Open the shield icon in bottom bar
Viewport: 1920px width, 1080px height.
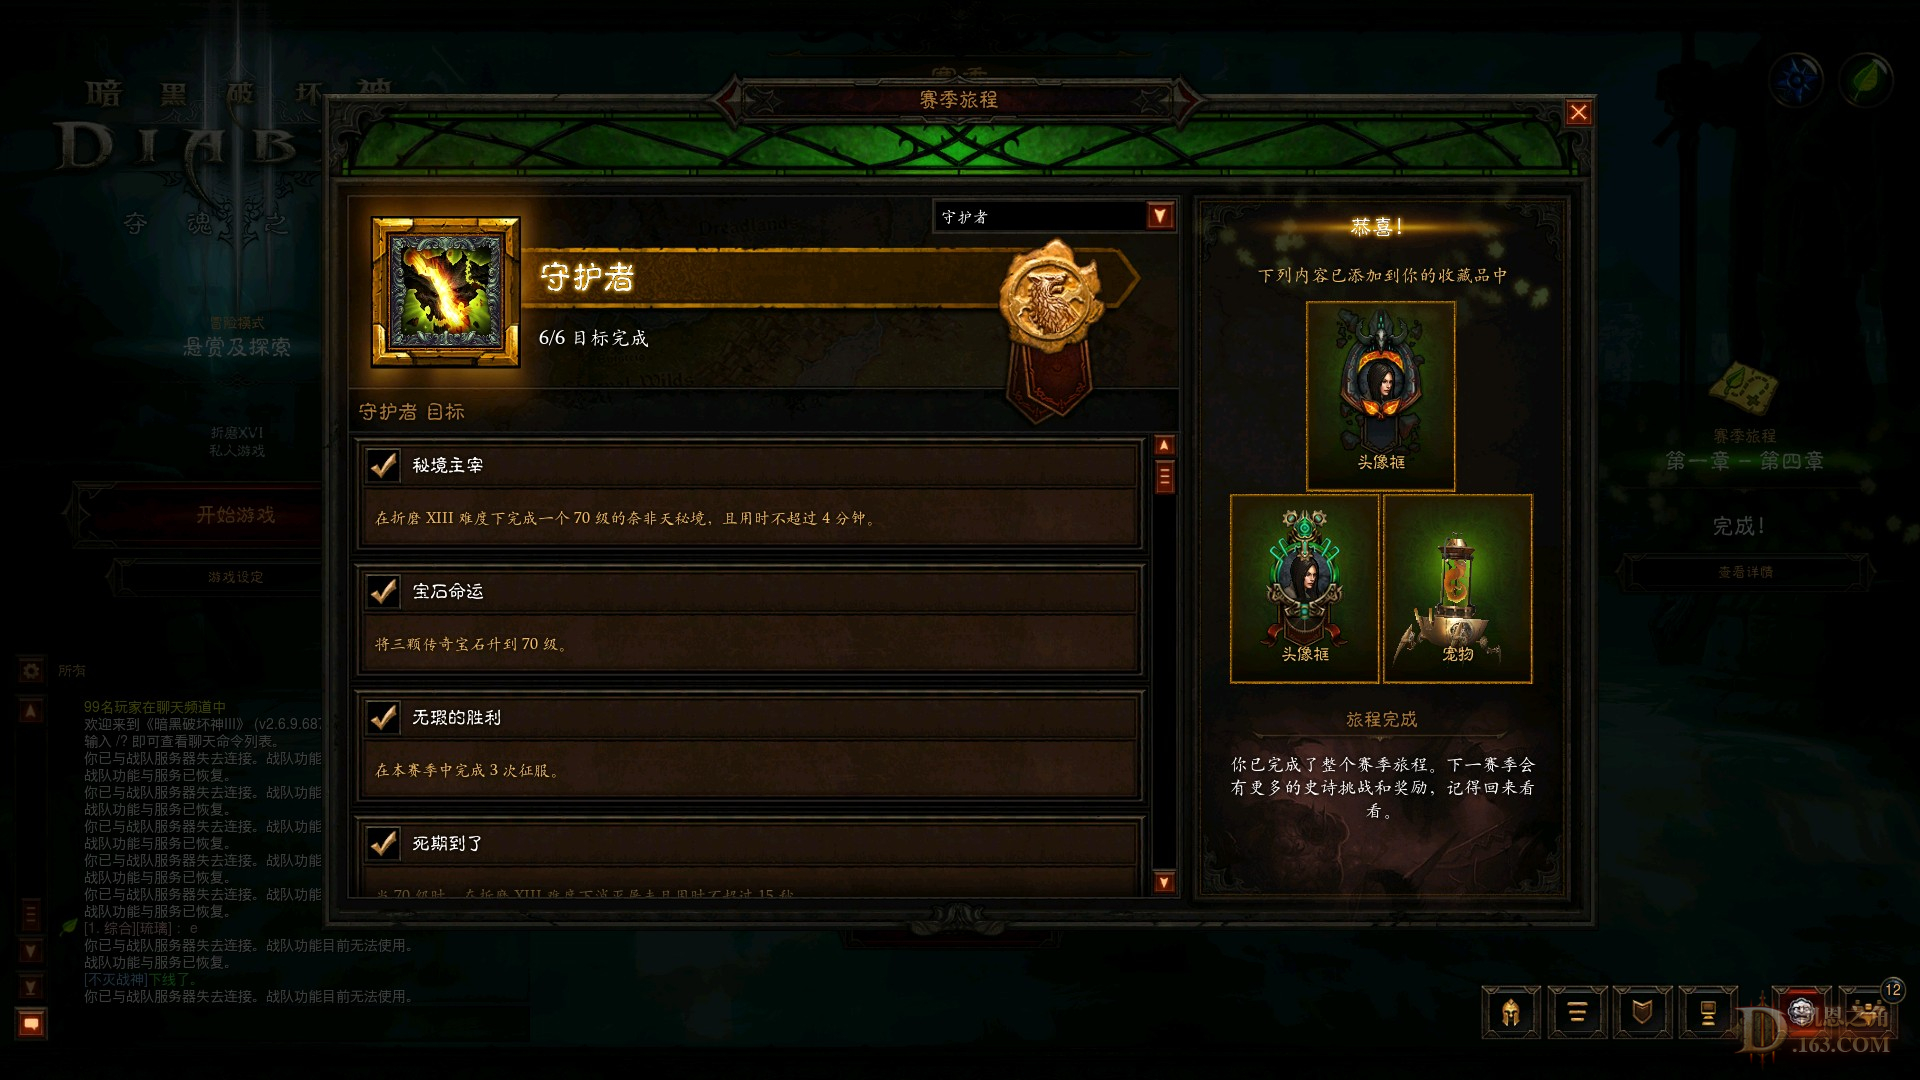pyautogui.click(x=1642, y=1013)
